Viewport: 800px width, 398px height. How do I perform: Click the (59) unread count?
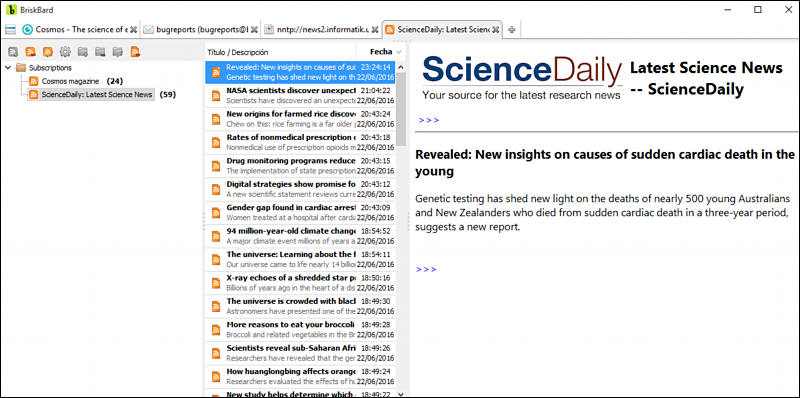168,94
